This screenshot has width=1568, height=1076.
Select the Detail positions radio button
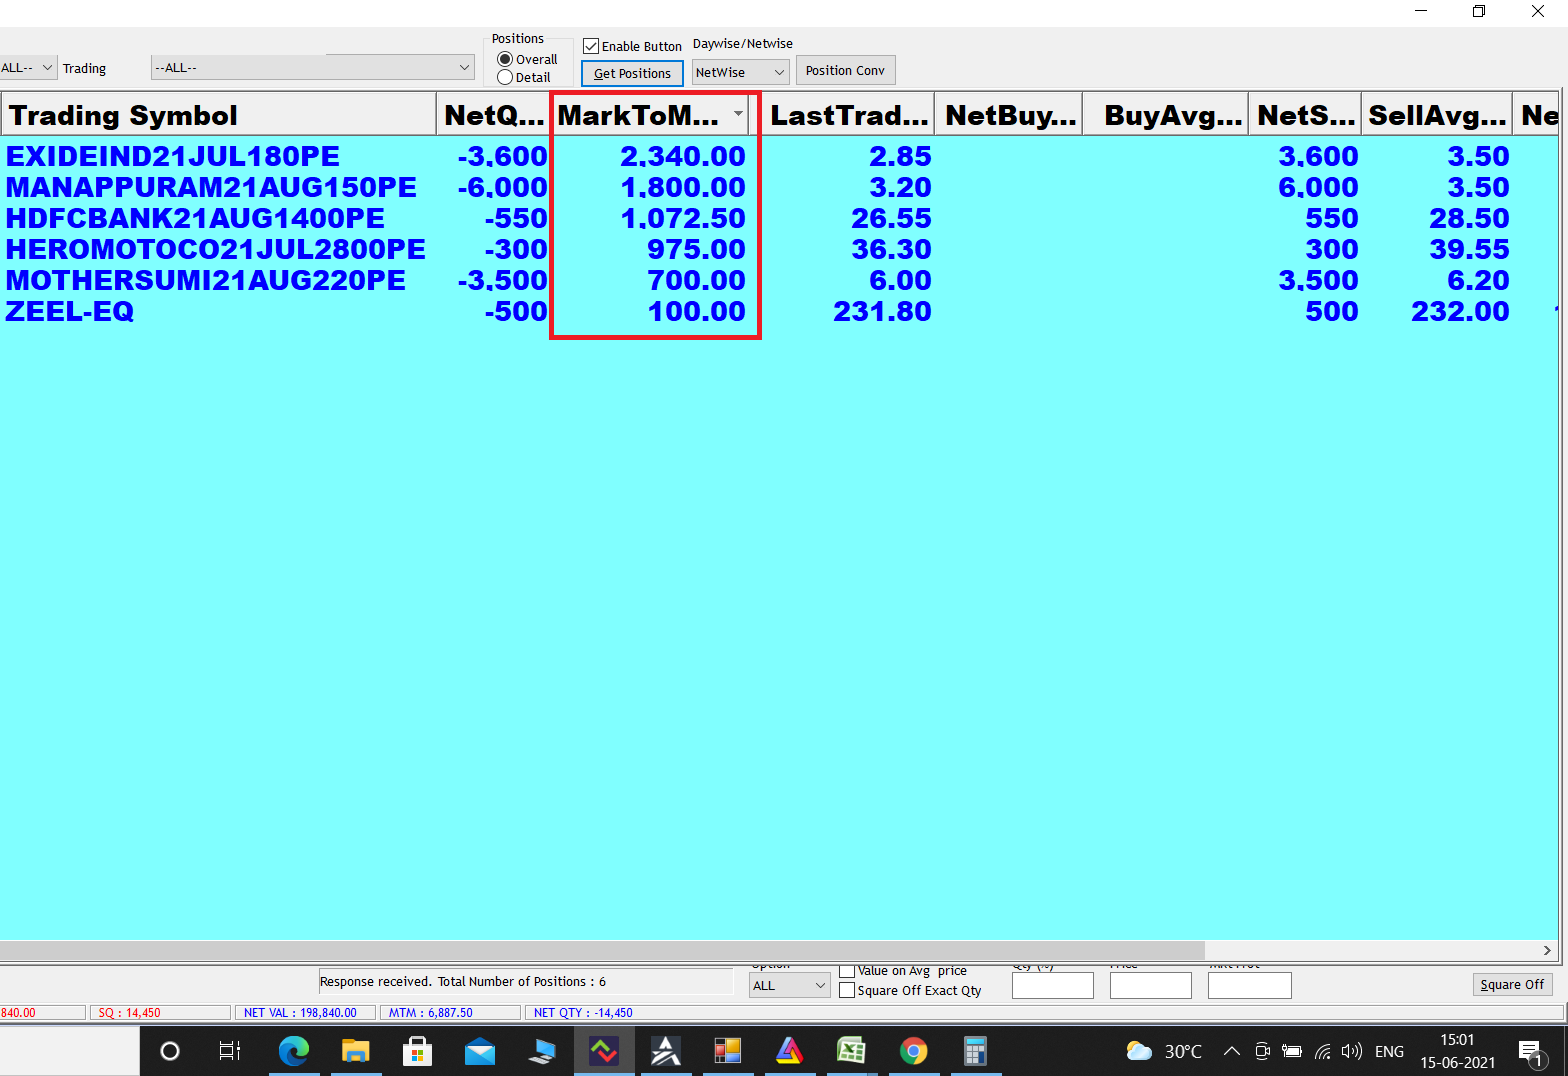tap(505, 77)
